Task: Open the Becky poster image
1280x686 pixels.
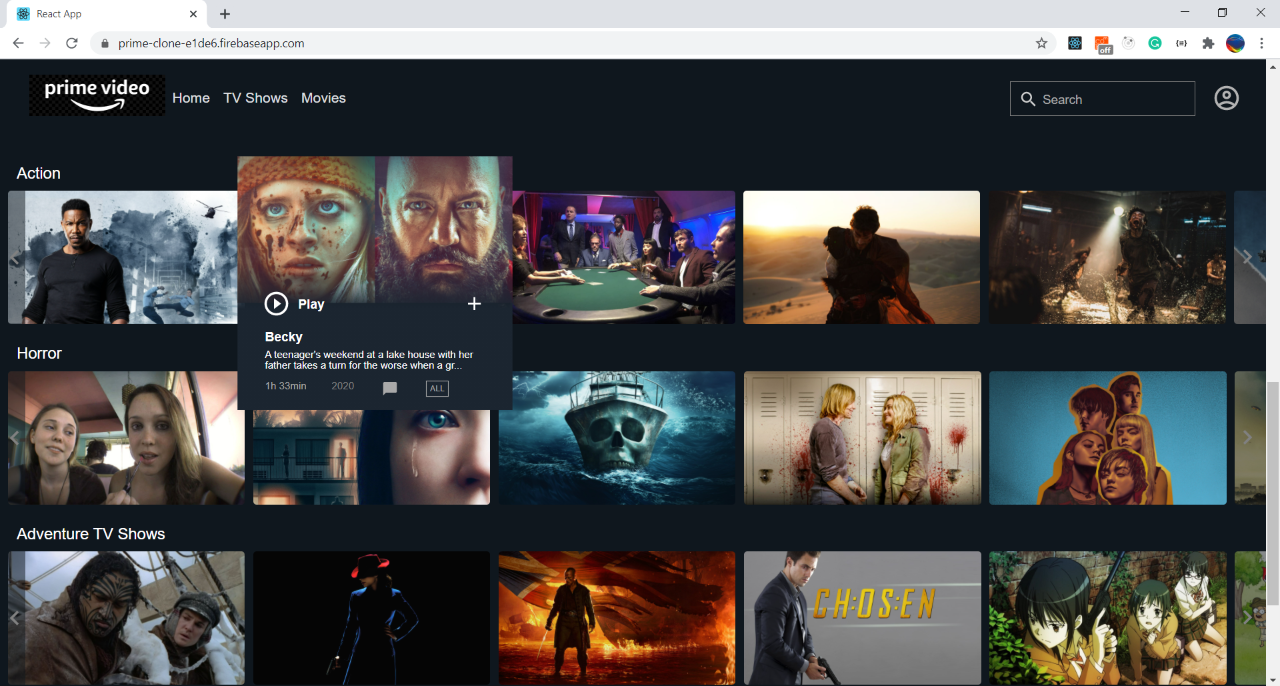Action: [x=375, y=229]
